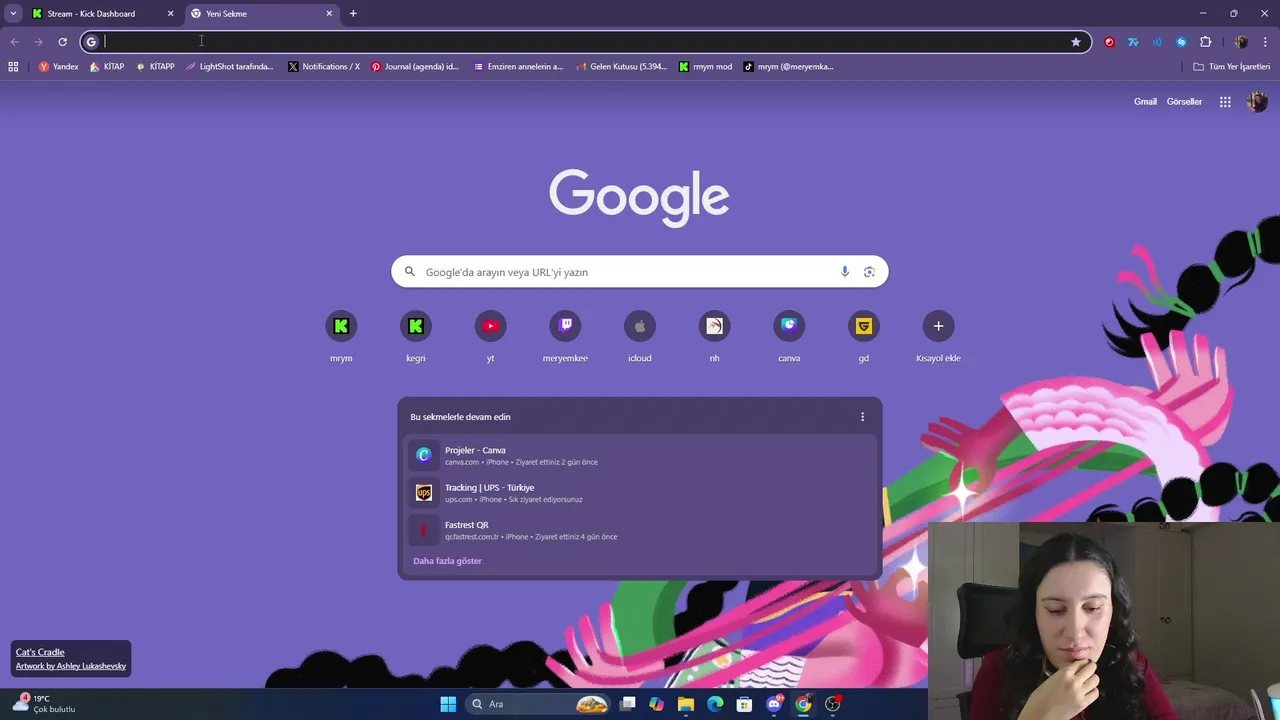1280x720 pixels.
Task: Open the kegri shortcut
Action: pos(416,337)
